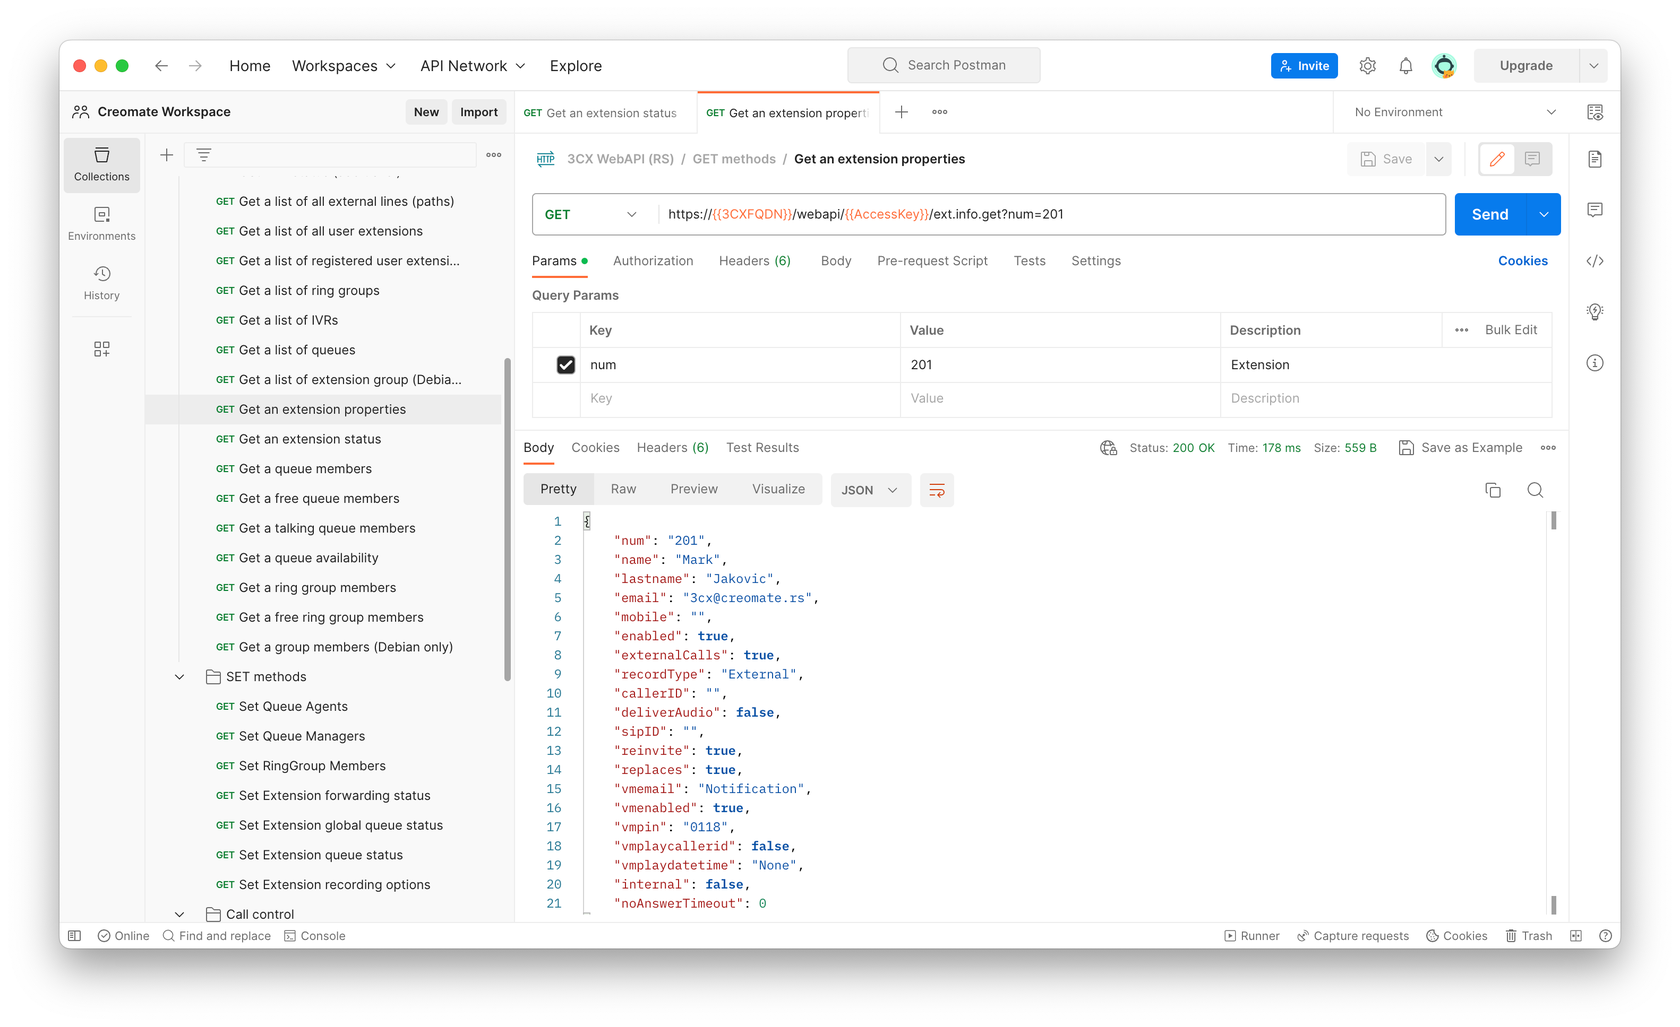The width and height of the screenshot is (1680, 1027).
Task: Send the extension properties request
Action: click(x=1489, y=214)
